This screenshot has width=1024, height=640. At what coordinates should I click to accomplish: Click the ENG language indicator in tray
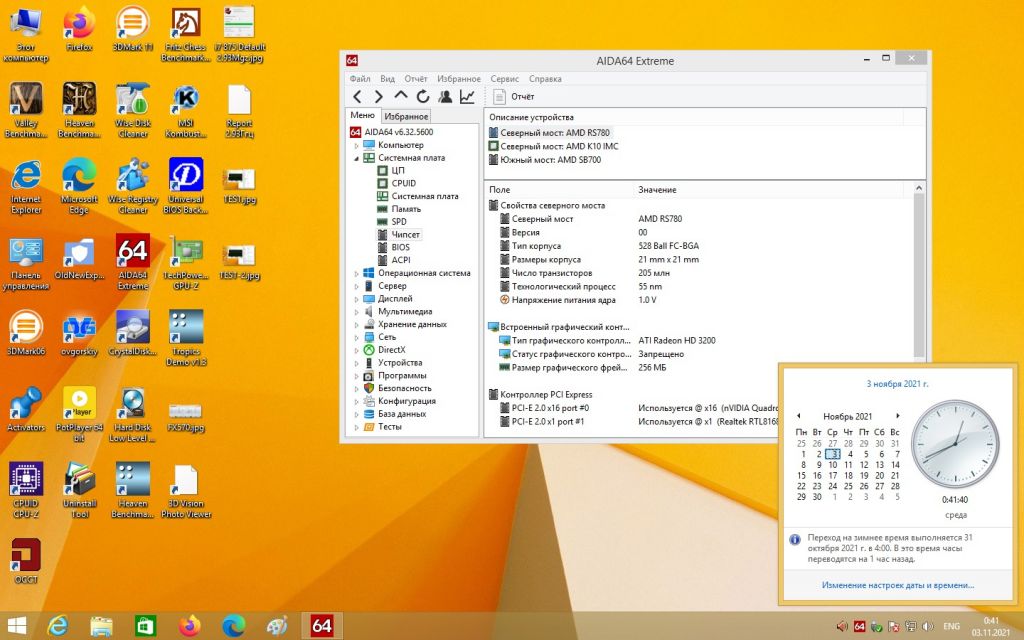click(952, 626)
